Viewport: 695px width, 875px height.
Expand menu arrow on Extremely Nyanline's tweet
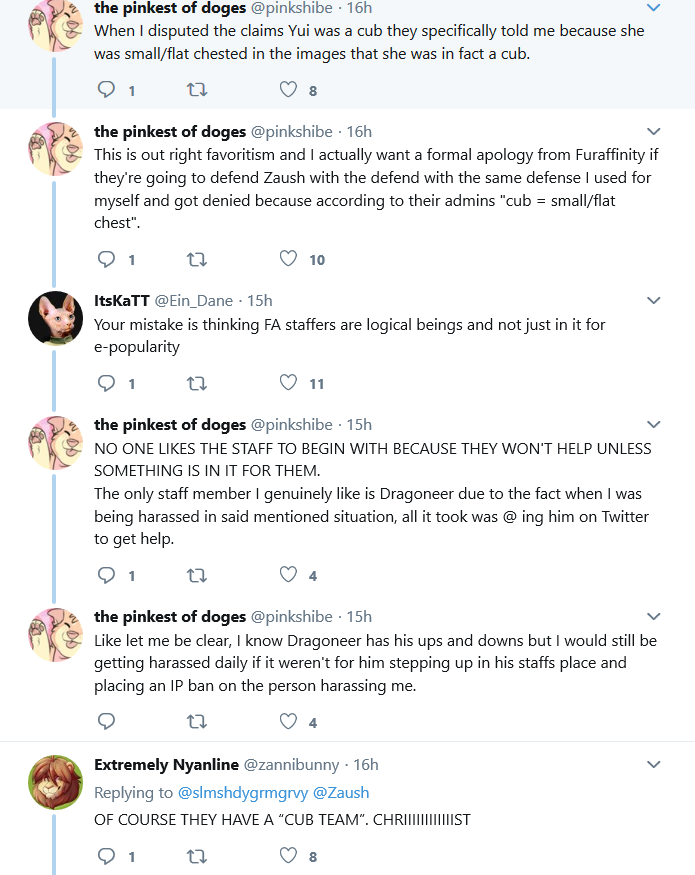point(654,765)
